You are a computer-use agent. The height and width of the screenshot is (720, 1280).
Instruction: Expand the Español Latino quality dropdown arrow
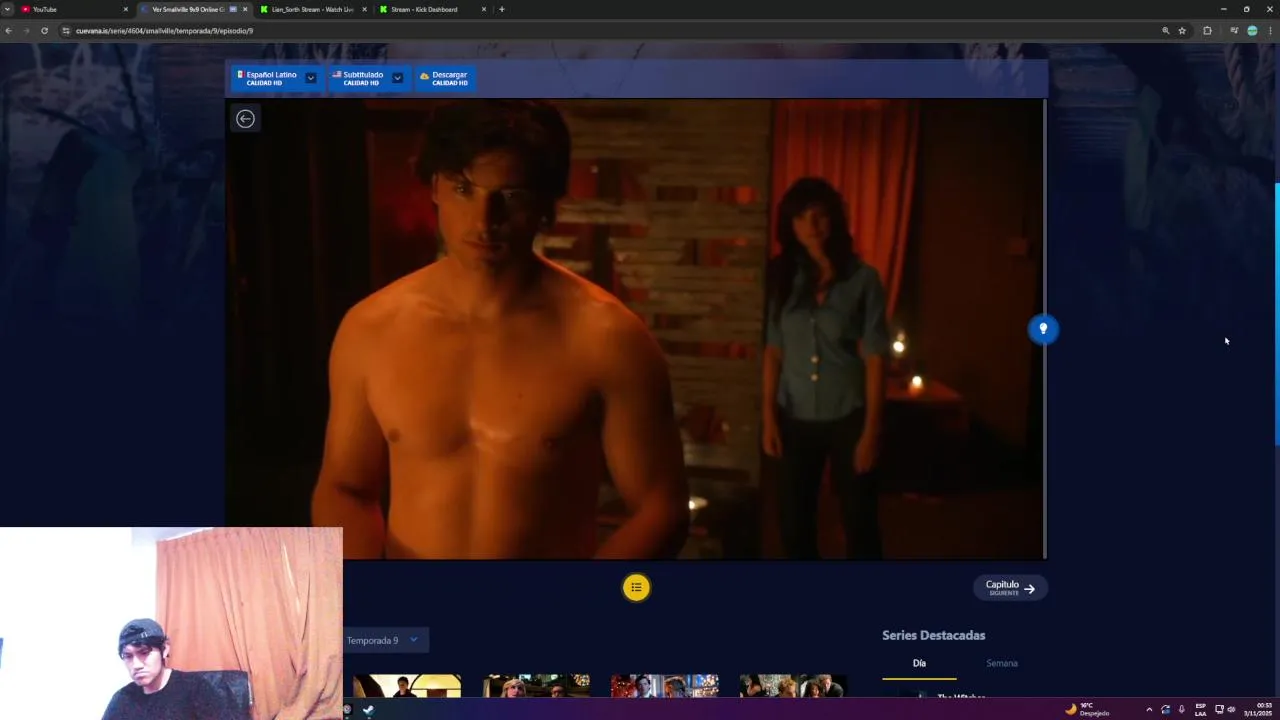[311, 78]
